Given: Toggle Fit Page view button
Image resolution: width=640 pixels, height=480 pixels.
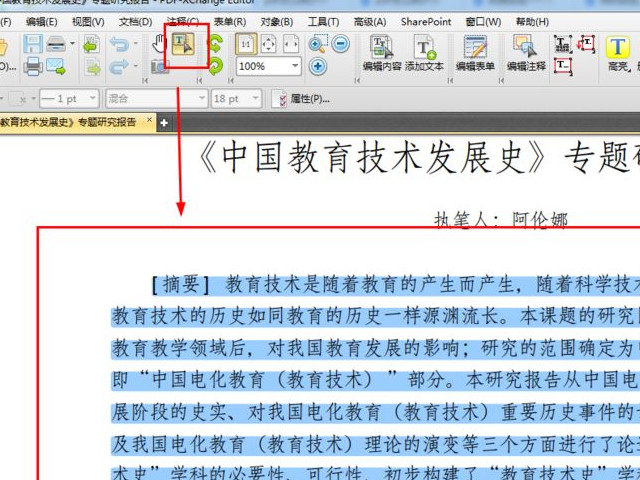Looking at the screenshot, I should click(x=269, y=44).
